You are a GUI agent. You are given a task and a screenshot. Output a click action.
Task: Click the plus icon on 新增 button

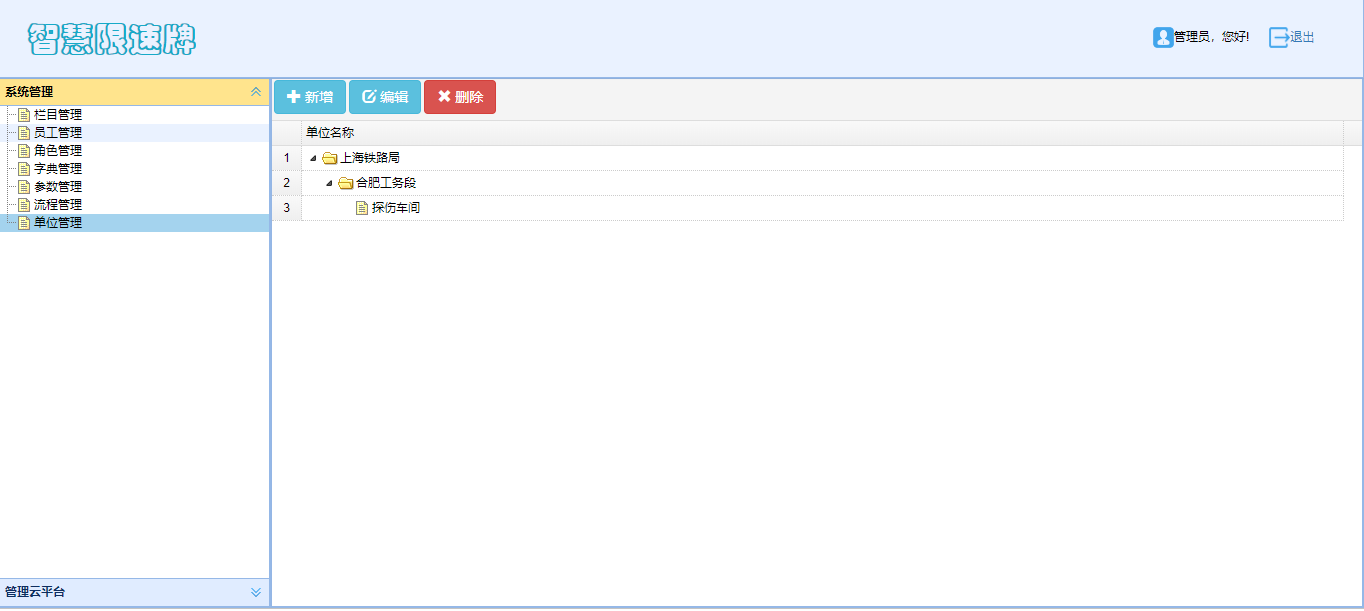[x=293, y=97]
